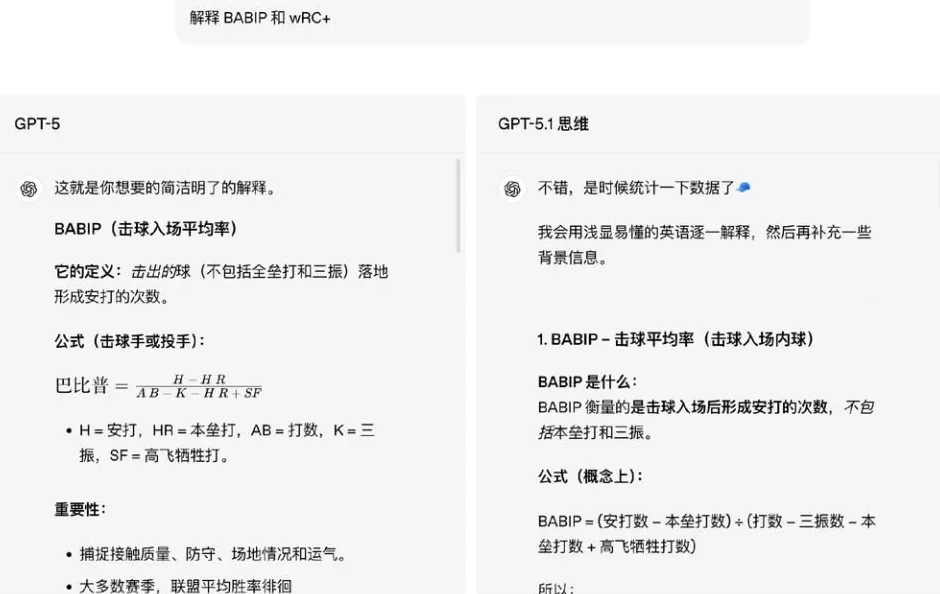
Task: Select the blue comet emoji in GPT-5.1 reply
Action: [x=742, y=186]
